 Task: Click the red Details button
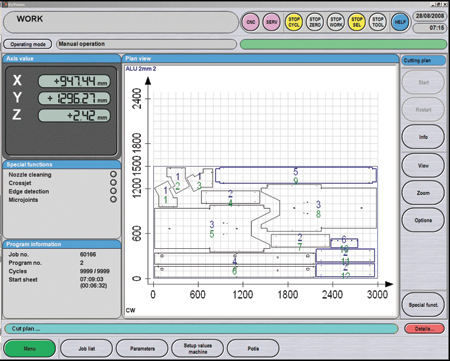pyautogui.click(x=424, y=329)
